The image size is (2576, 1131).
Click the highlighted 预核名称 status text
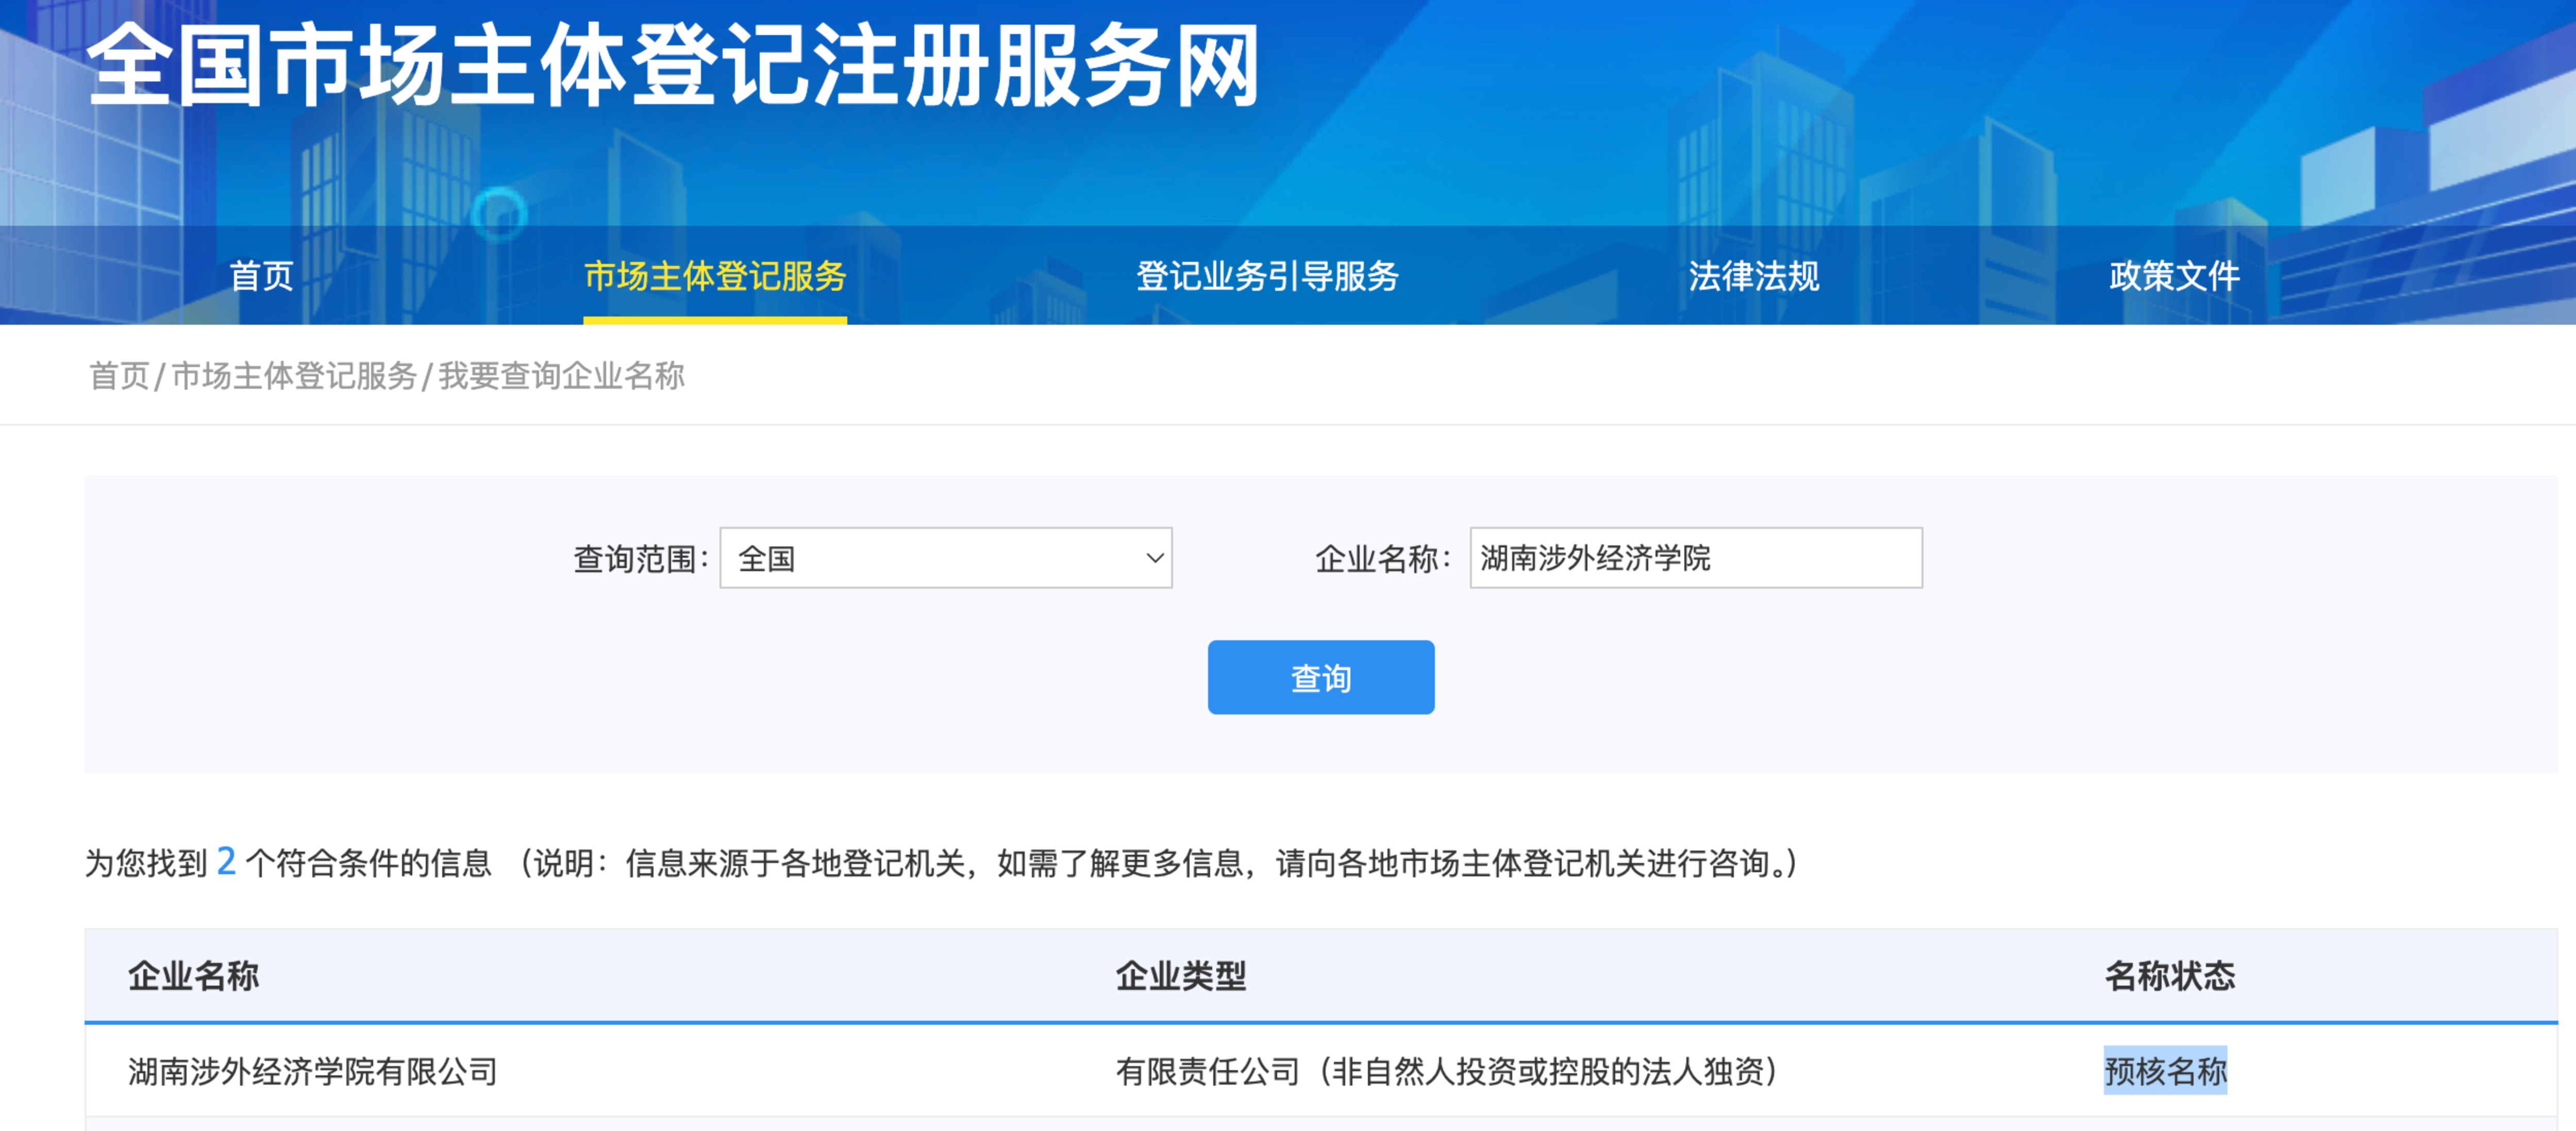(2165, 1072)
